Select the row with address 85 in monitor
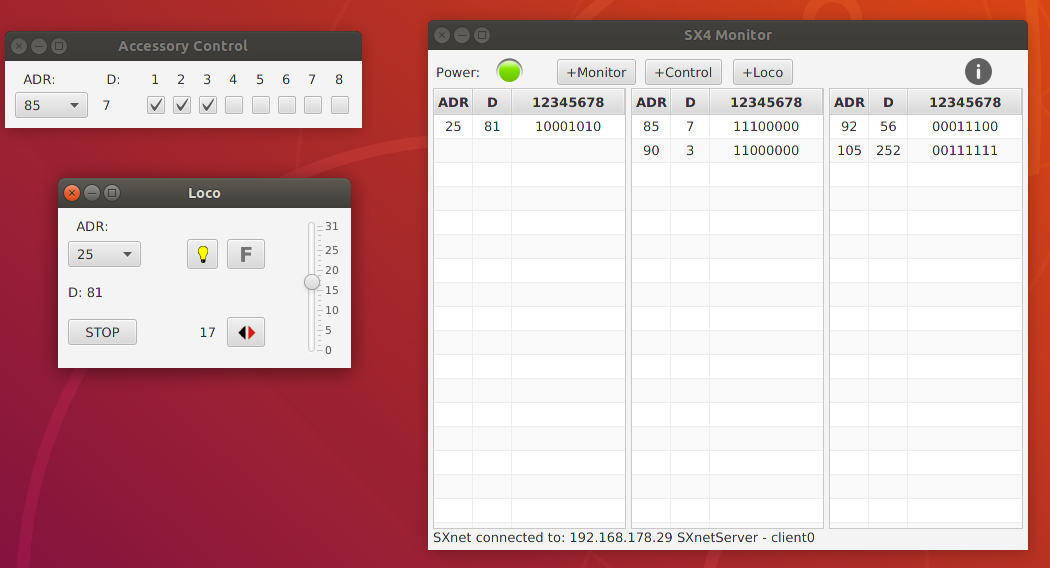The height and width of the screenshot is (568, 1050). click(x=727, y=127)
